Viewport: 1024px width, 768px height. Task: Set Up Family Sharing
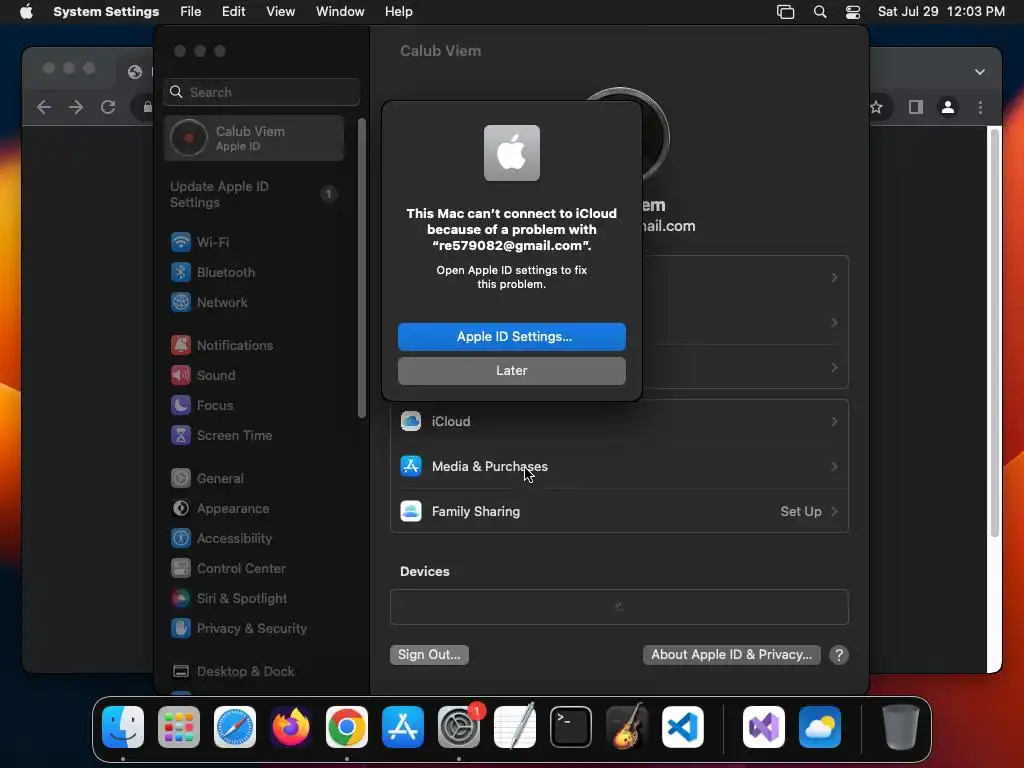point(619,511)
